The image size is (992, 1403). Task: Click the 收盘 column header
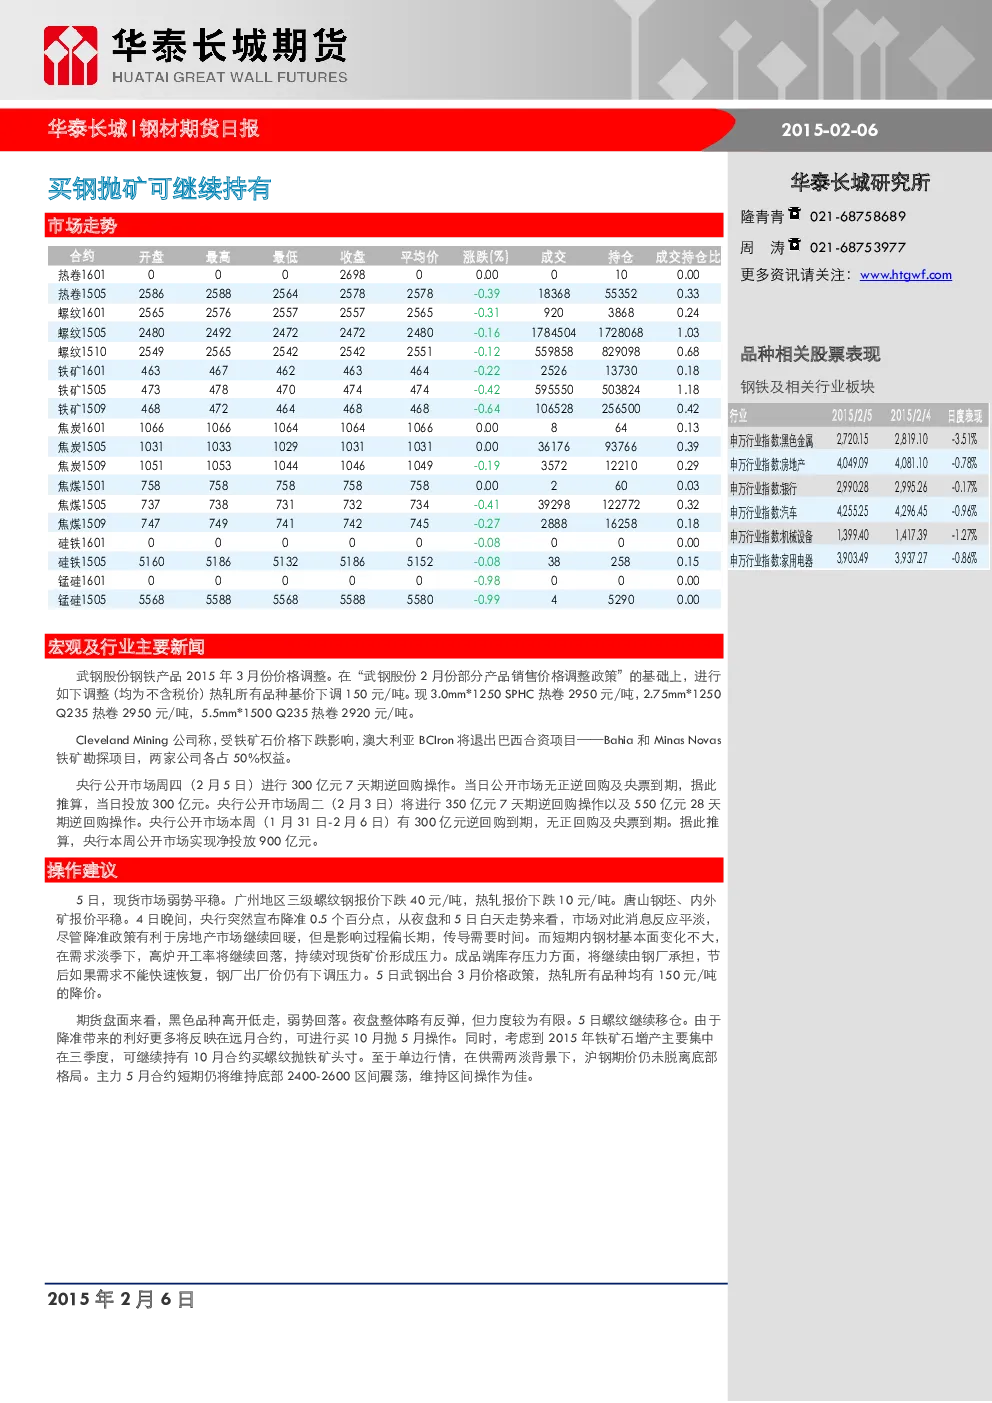tap(352, 257)
